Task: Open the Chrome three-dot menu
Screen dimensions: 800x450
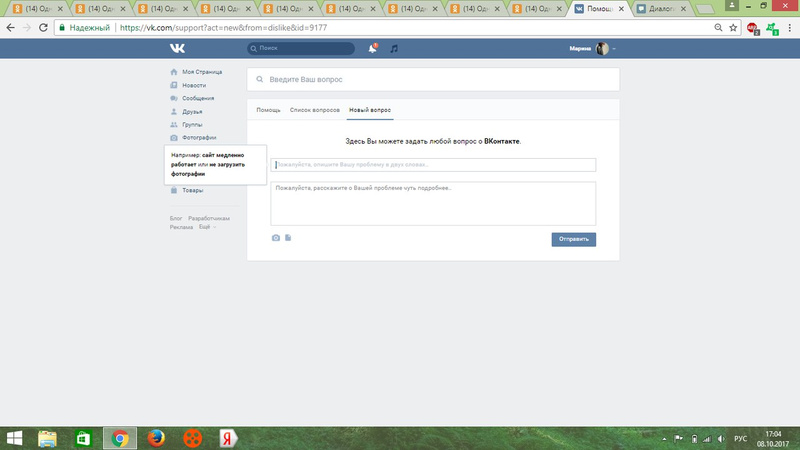Action: pyautogui.click(x=789, y=27)
